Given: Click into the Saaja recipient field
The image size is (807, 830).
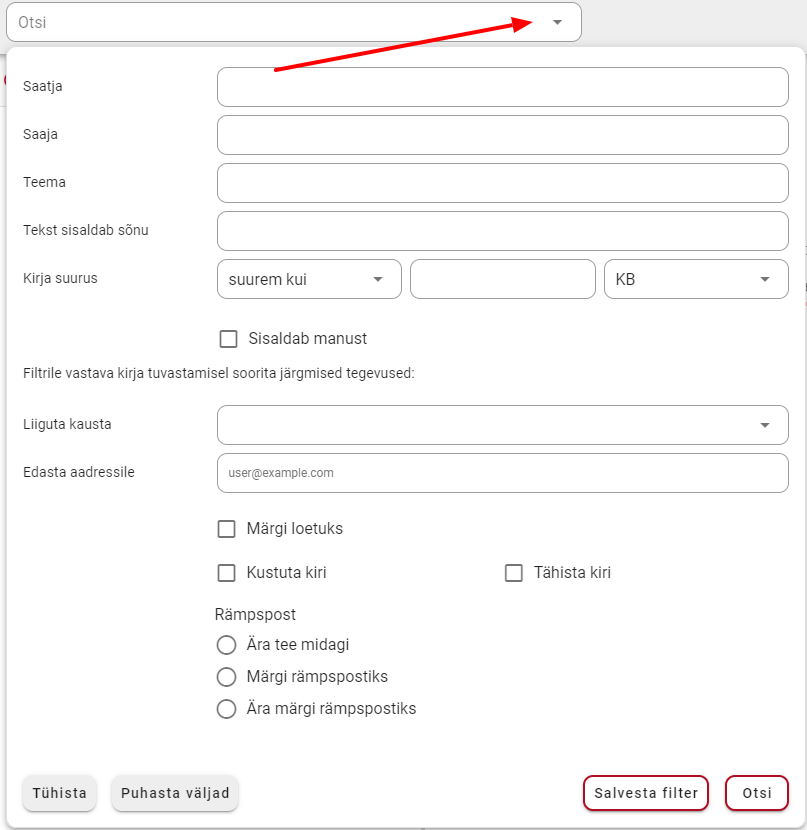Looking at the screenshot, I should [503, 135].
